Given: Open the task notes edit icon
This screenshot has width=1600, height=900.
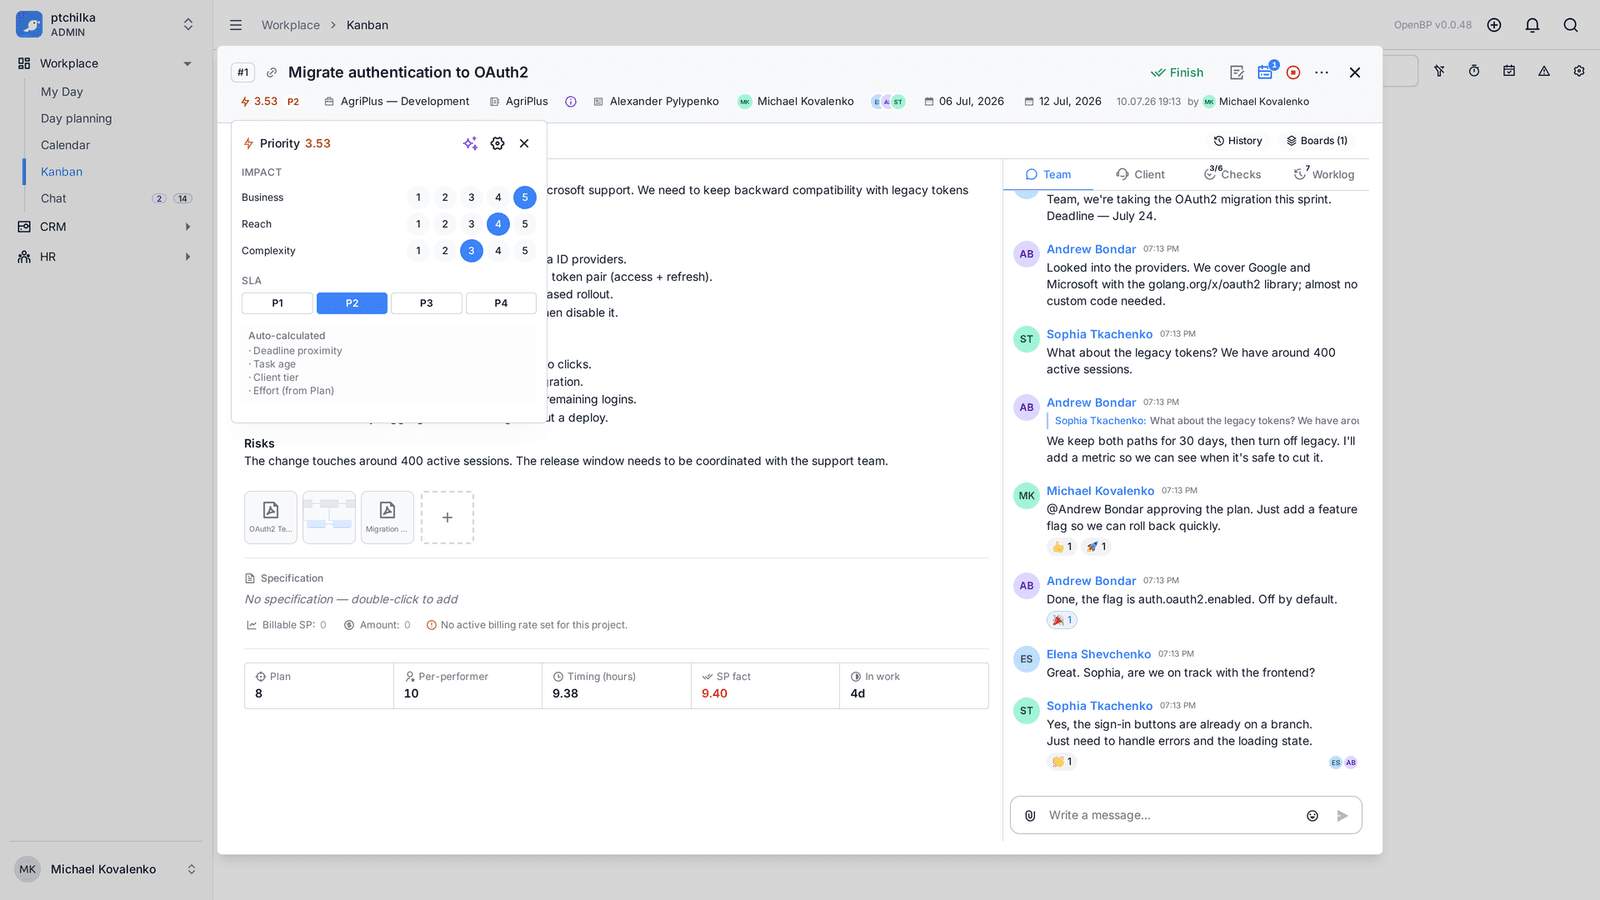Looking at the screenshot, I should (1237, 72).
